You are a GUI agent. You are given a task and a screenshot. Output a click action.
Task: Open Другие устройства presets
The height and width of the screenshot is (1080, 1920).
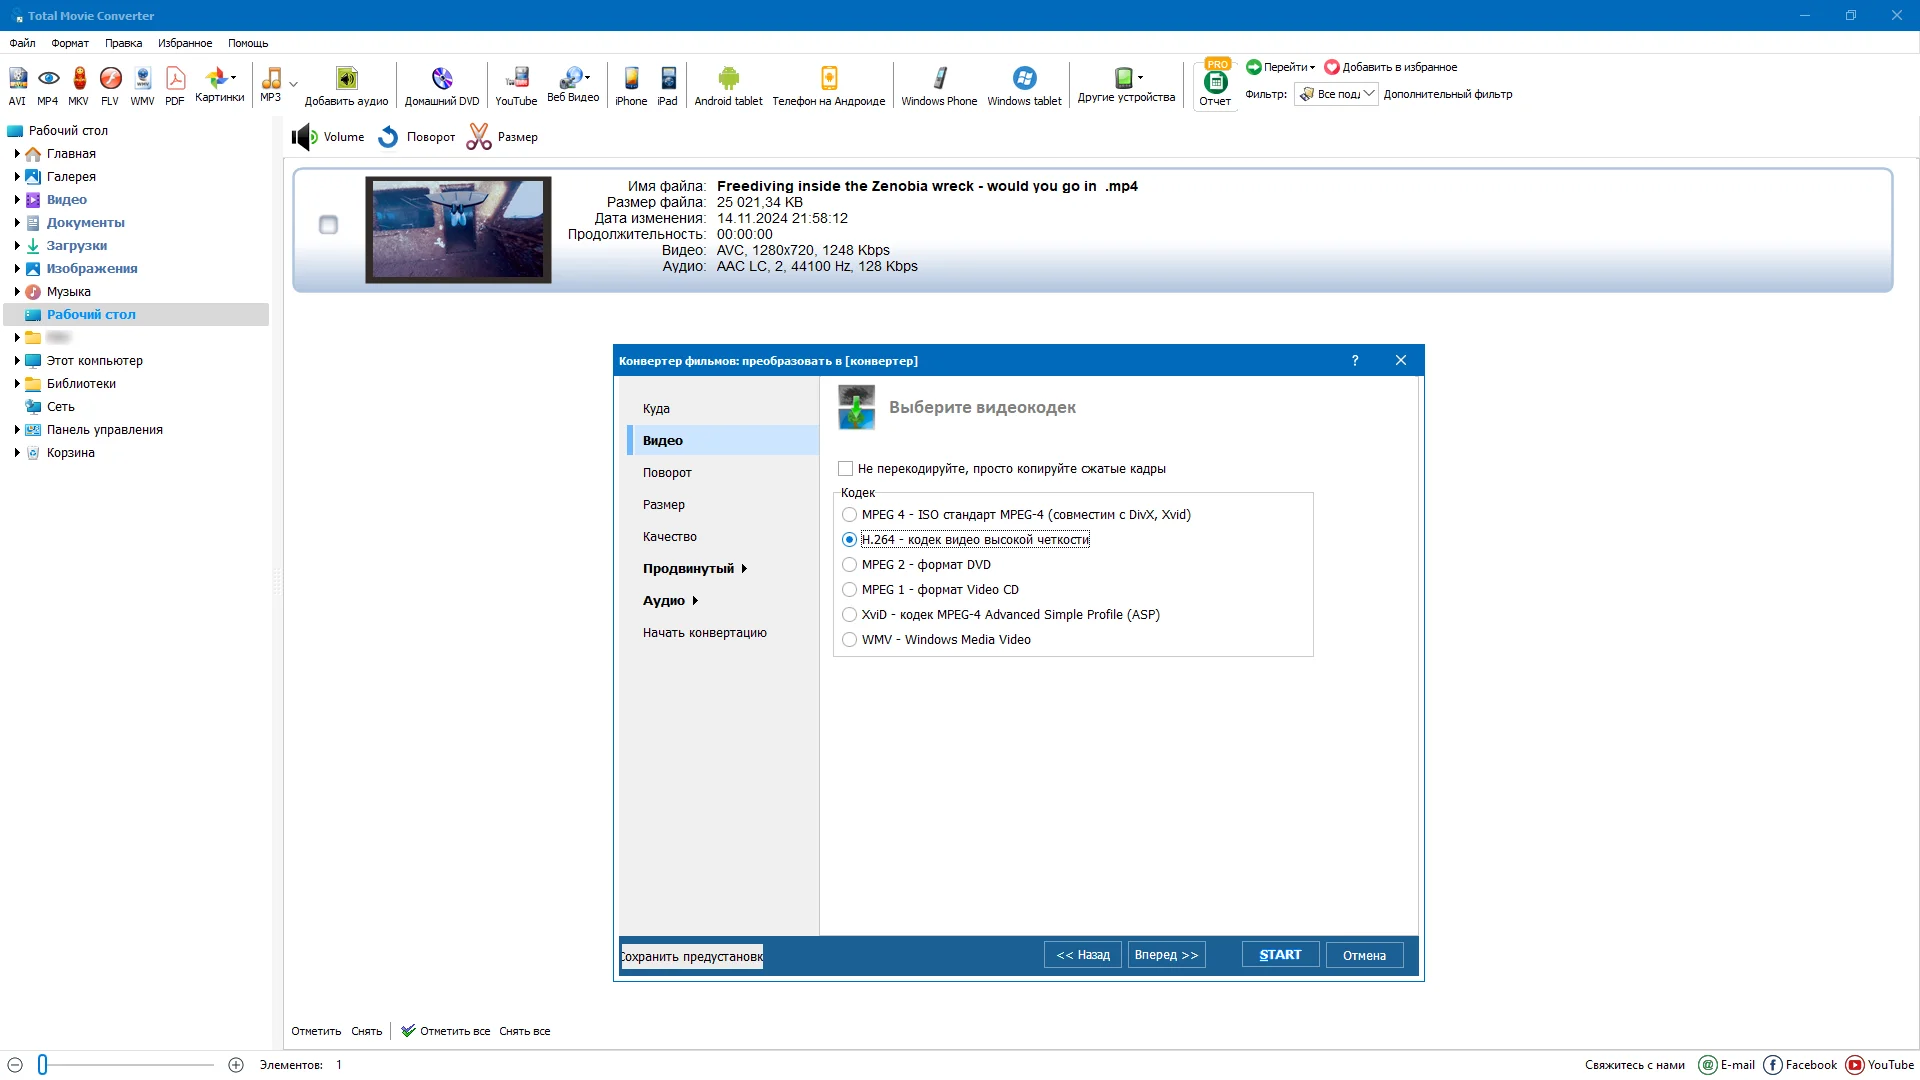pos(1126,86)
